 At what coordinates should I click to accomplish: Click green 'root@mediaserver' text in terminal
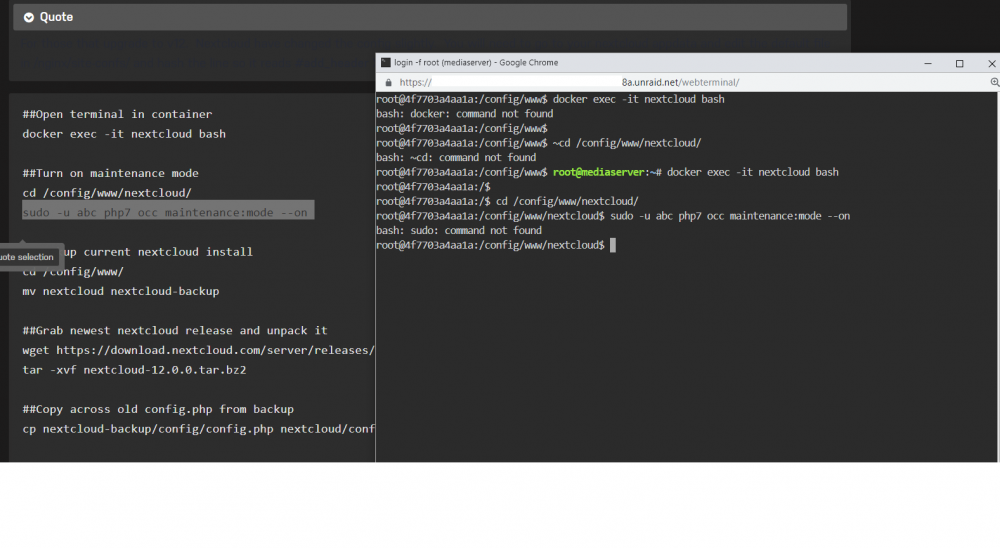click(598, 172)
